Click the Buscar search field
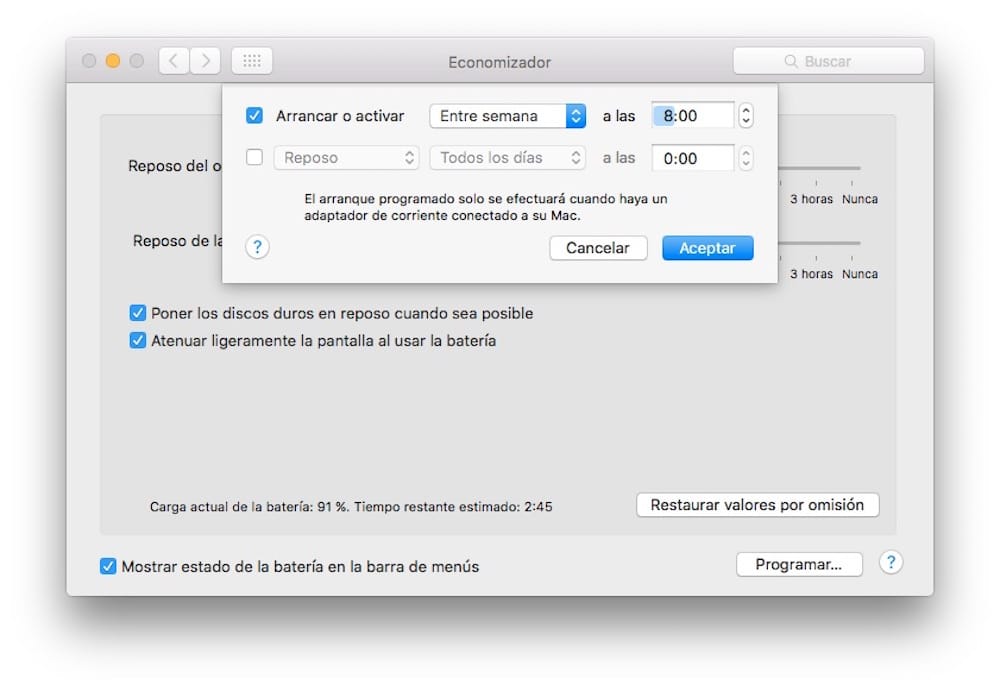This screenshot has width=1000, height=691. point(828,61)
